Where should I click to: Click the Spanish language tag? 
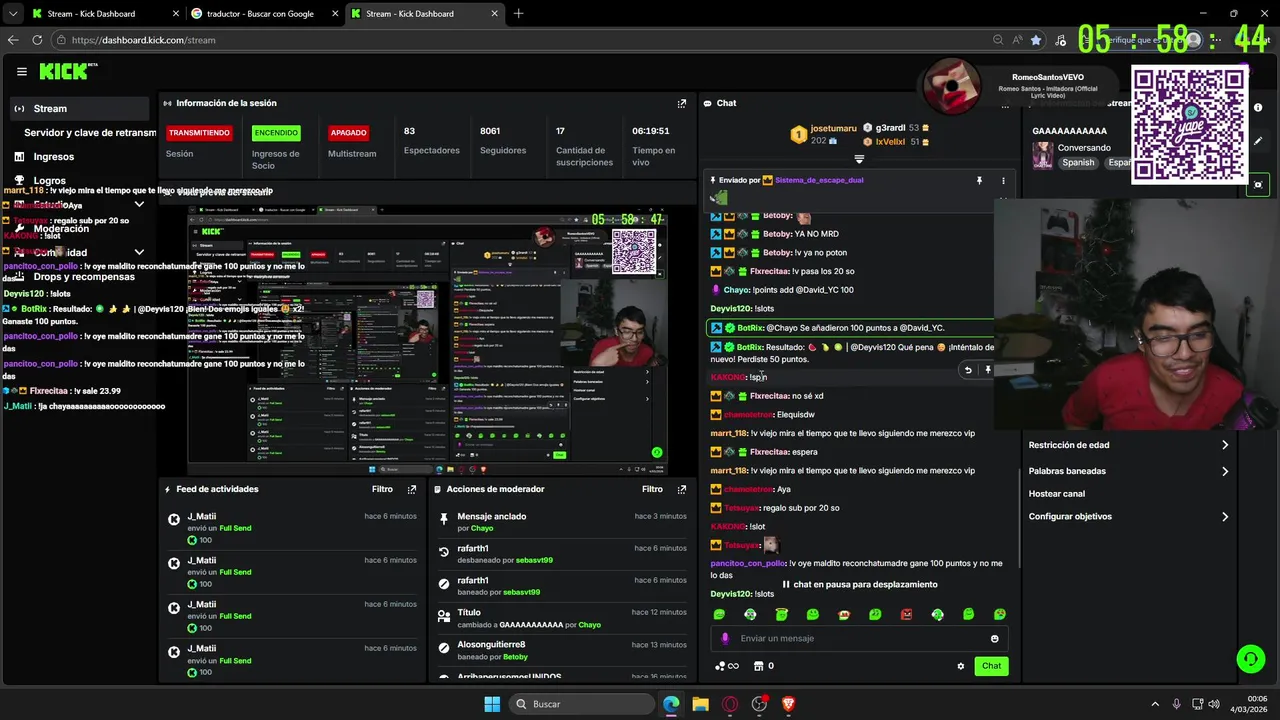point(1078,162)
